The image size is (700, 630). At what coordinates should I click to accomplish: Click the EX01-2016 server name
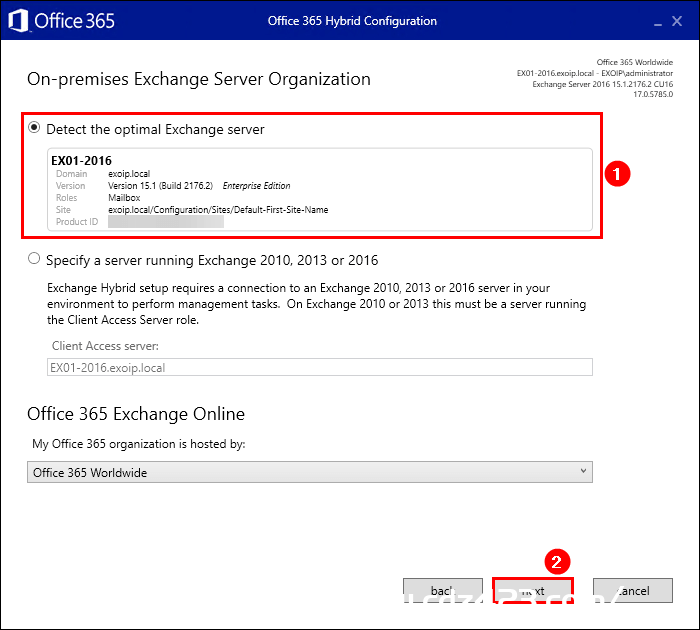tap(81, 160)
